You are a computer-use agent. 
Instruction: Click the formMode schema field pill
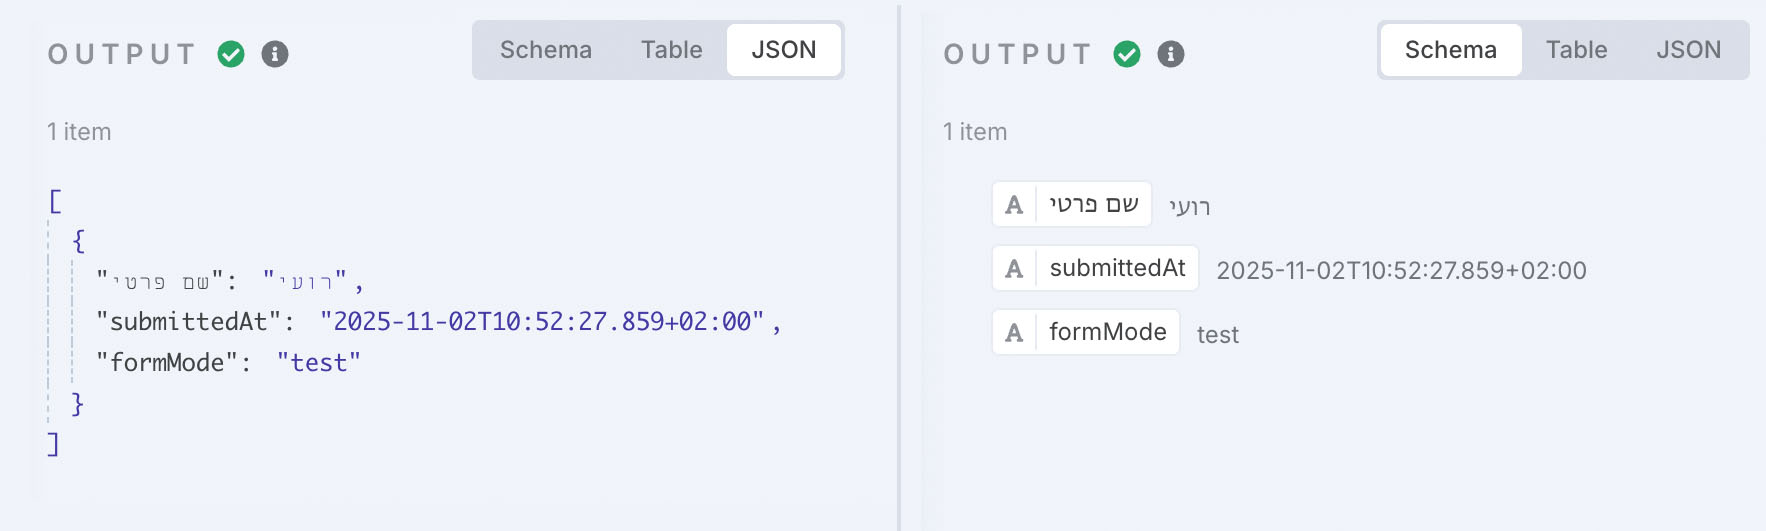(x=1107, y=333)
